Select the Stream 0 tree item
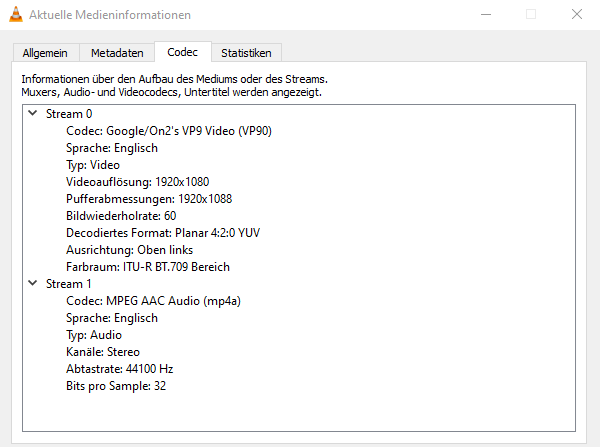The image size is (600, 447). (x=69, y=114)
